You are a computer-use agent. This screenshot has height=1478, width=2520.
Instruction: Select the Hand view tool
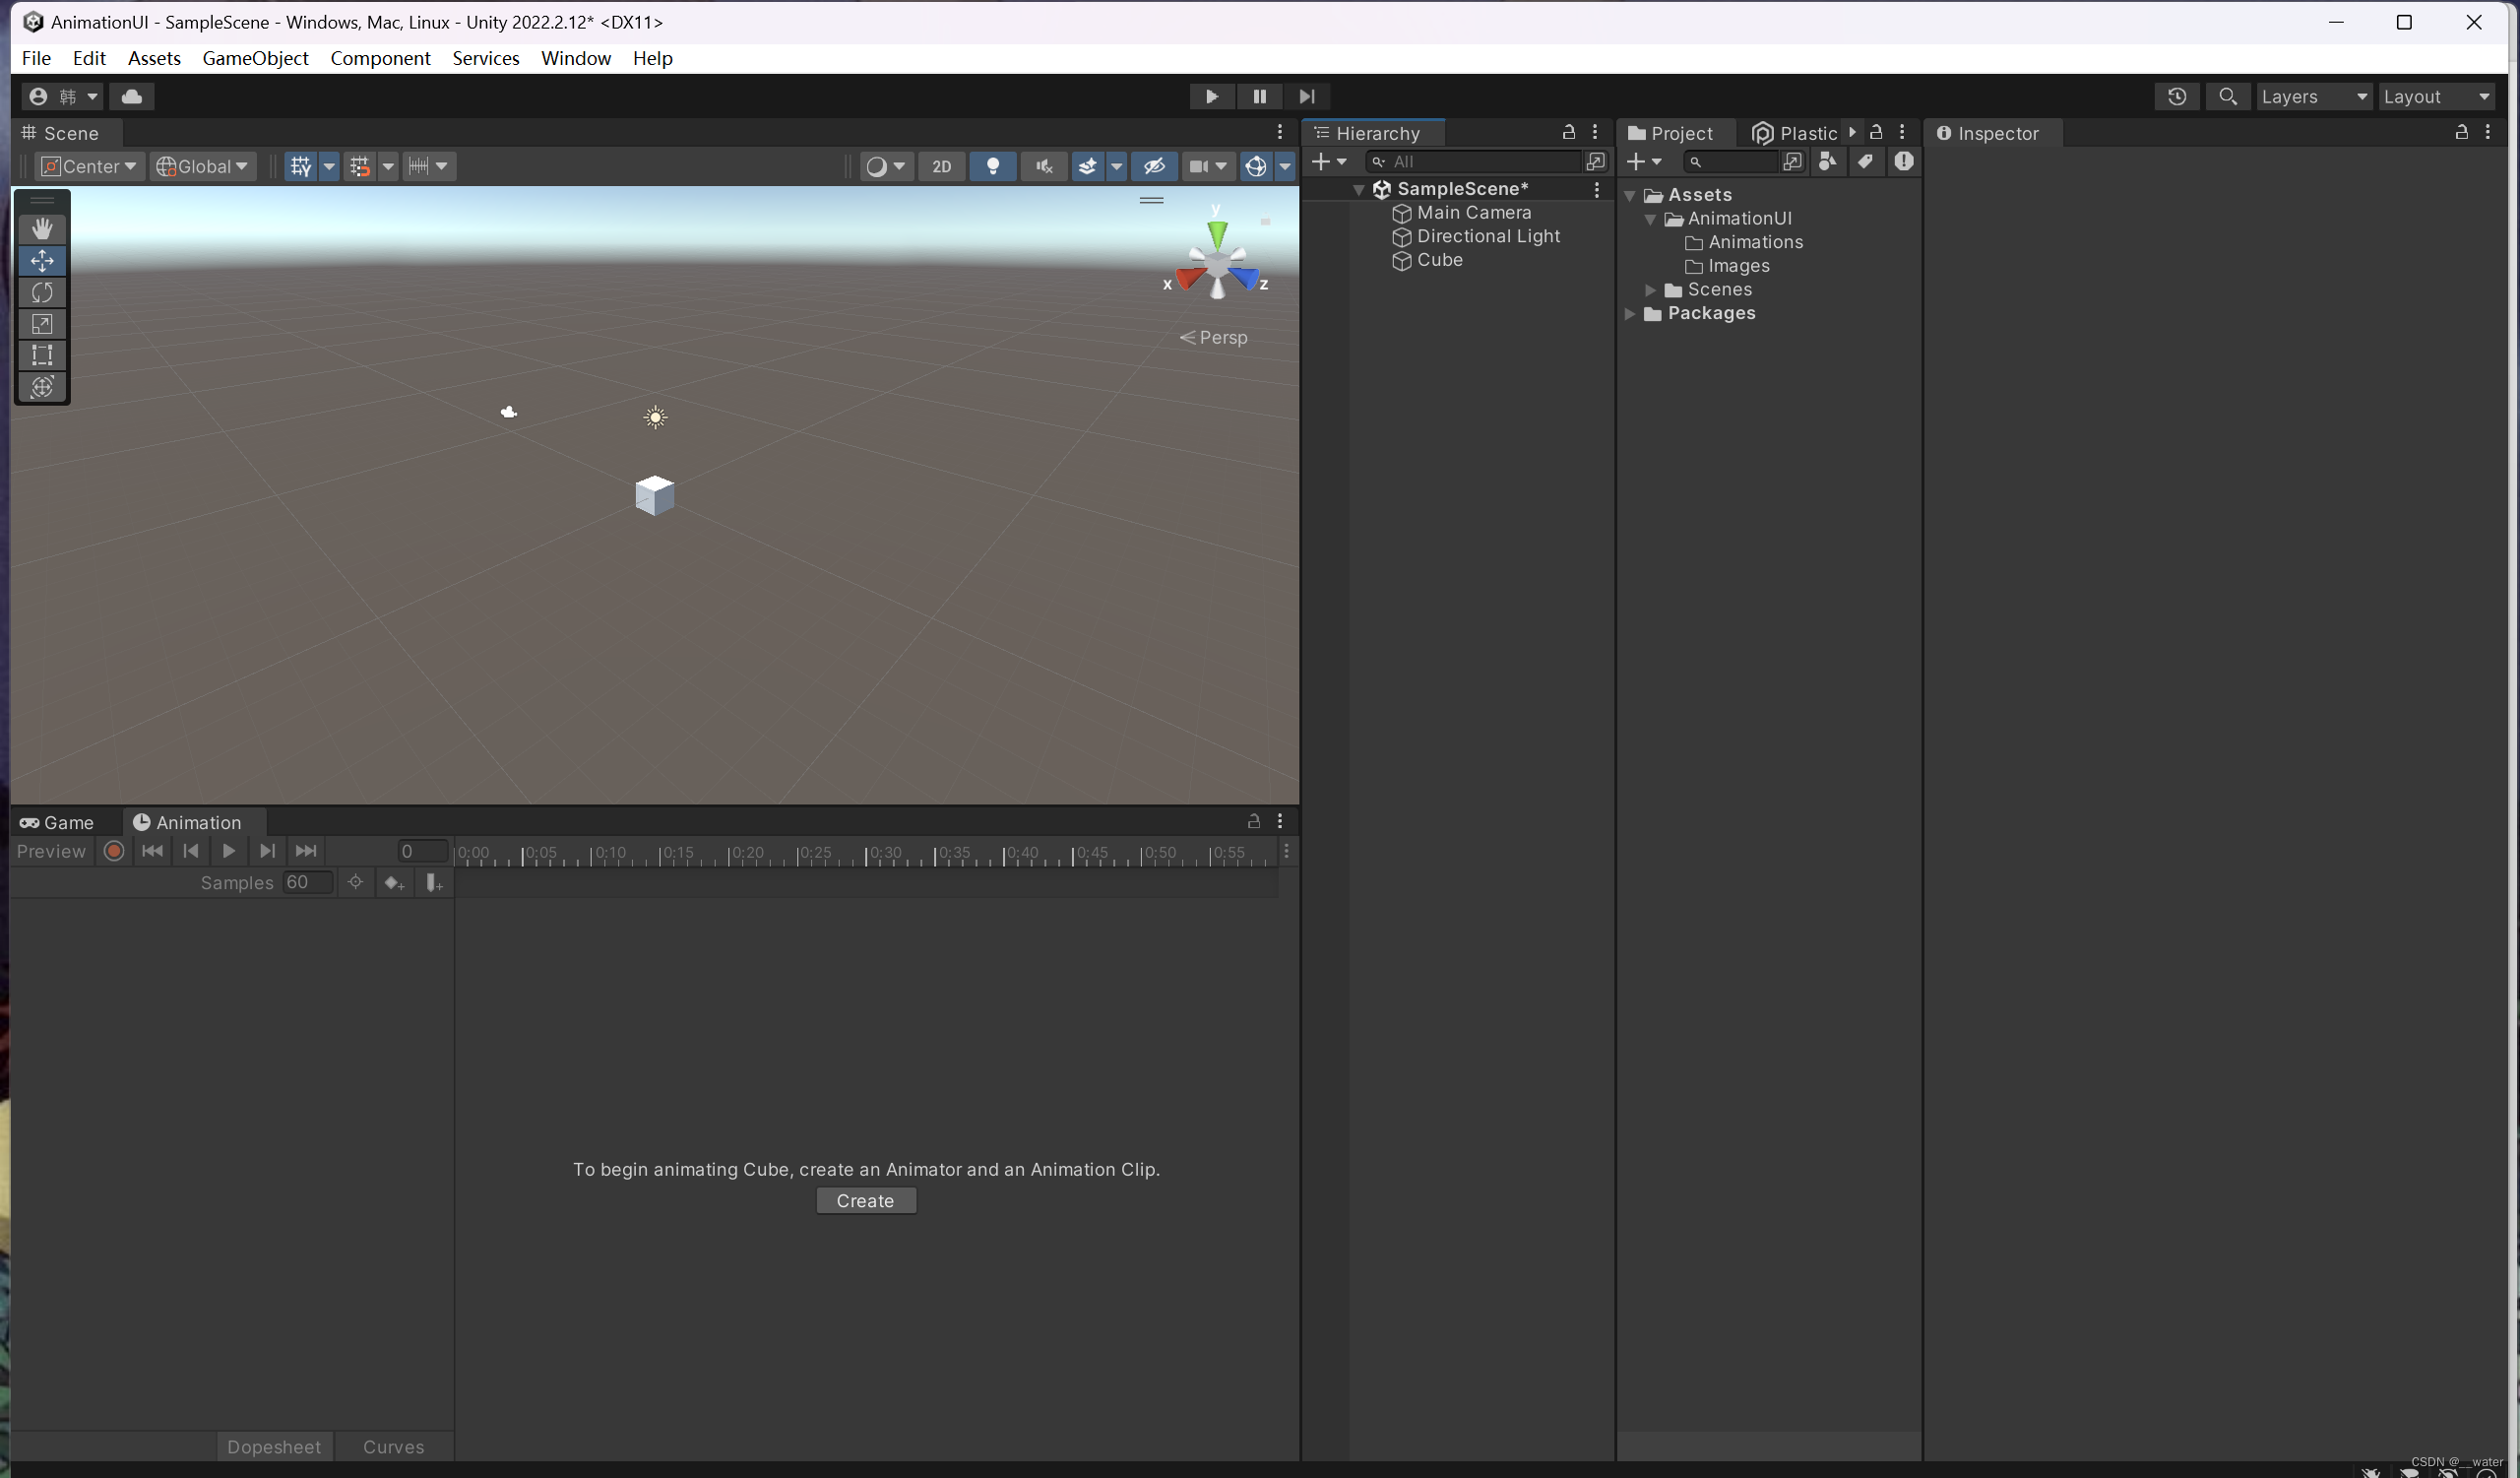point(42,229)
